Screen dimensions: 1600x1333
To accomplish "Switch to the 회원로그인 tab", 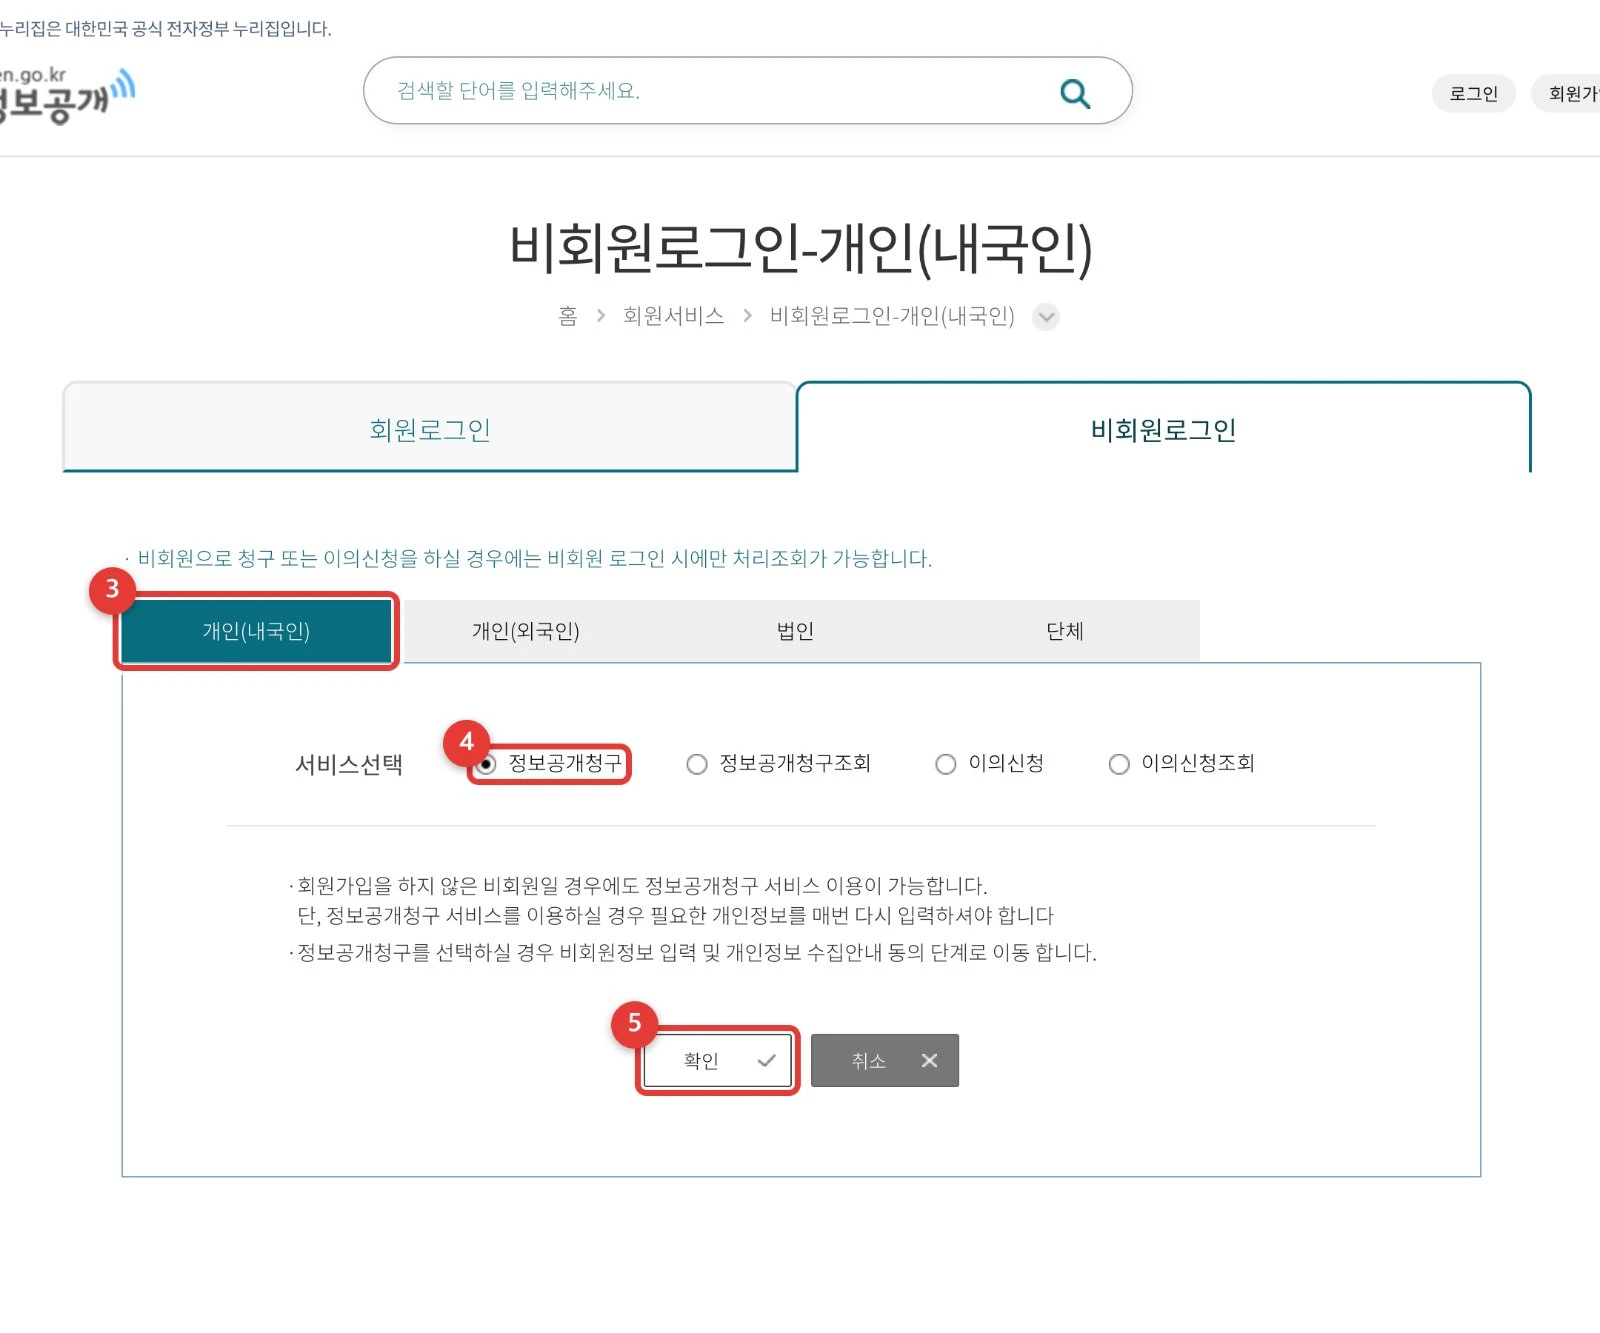I will coord(430,428).
